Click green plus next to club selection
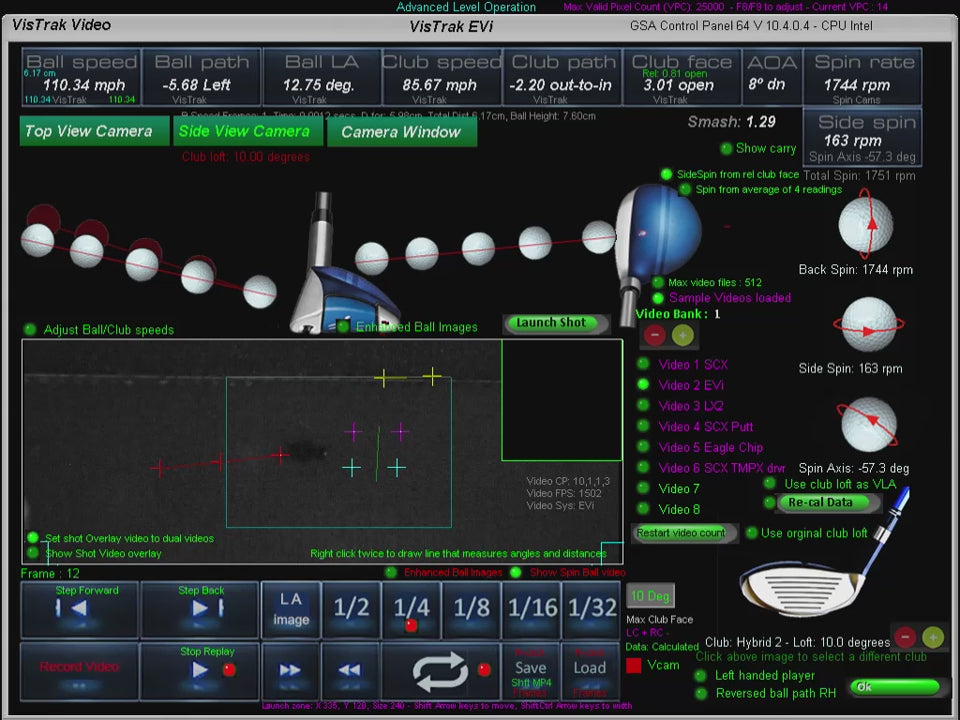Viewport: 960px width, 720px height. click(x=933, y=637)
